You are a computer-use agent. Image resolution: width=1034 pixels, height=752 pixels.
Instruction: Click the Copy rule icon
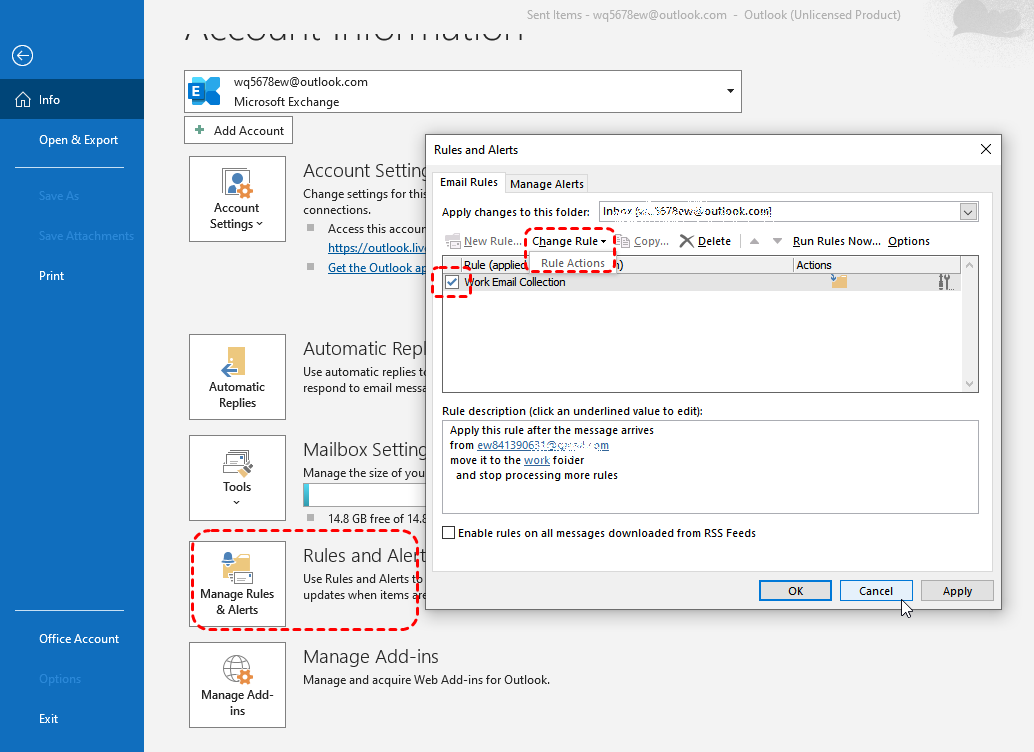pos(623,241)
